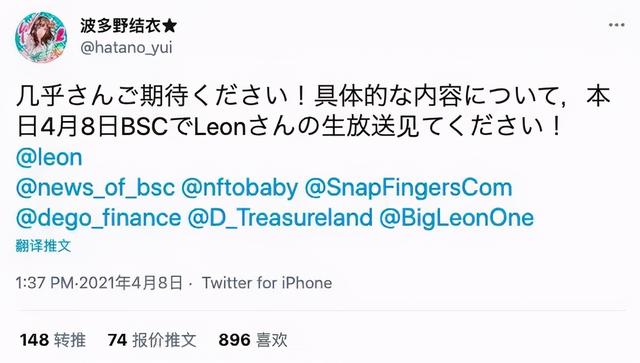
Task: Click the @hatano_yui handle
Action: point(126,48)
